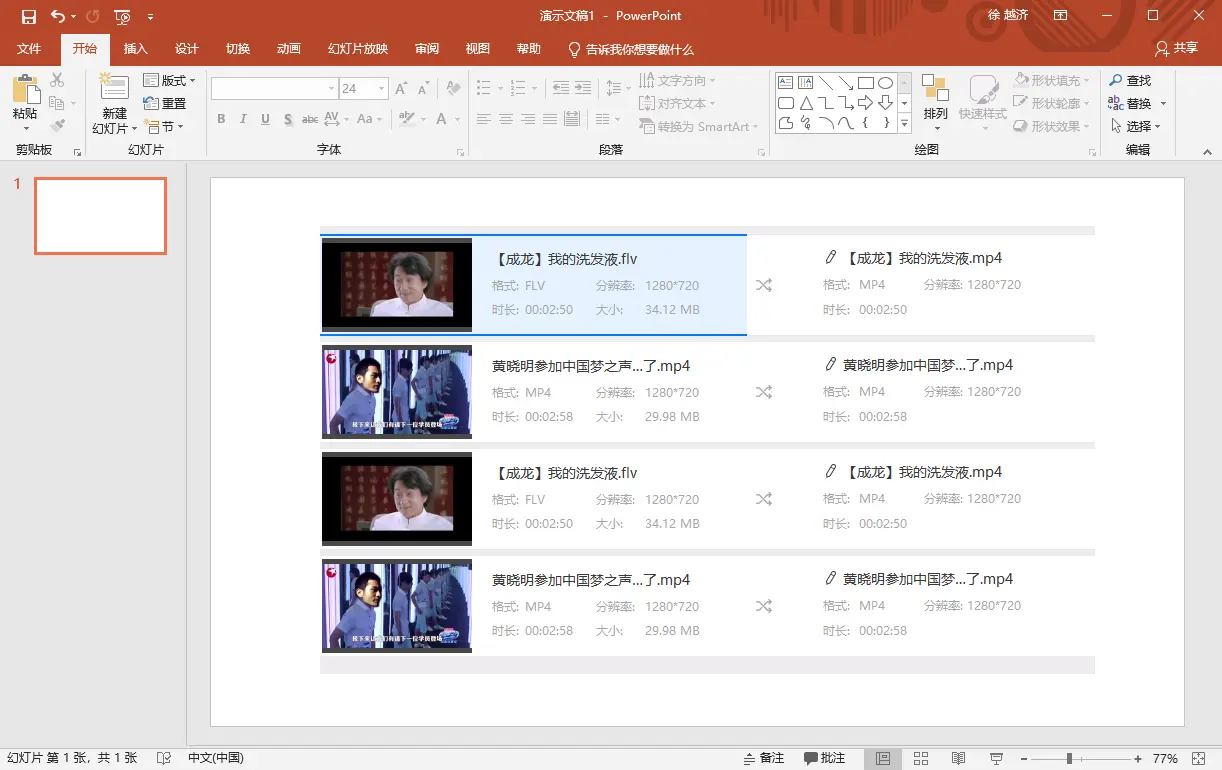Select the right arrow block shape
This screenshot has width=1222, height=770.
(x=866, y=102)
